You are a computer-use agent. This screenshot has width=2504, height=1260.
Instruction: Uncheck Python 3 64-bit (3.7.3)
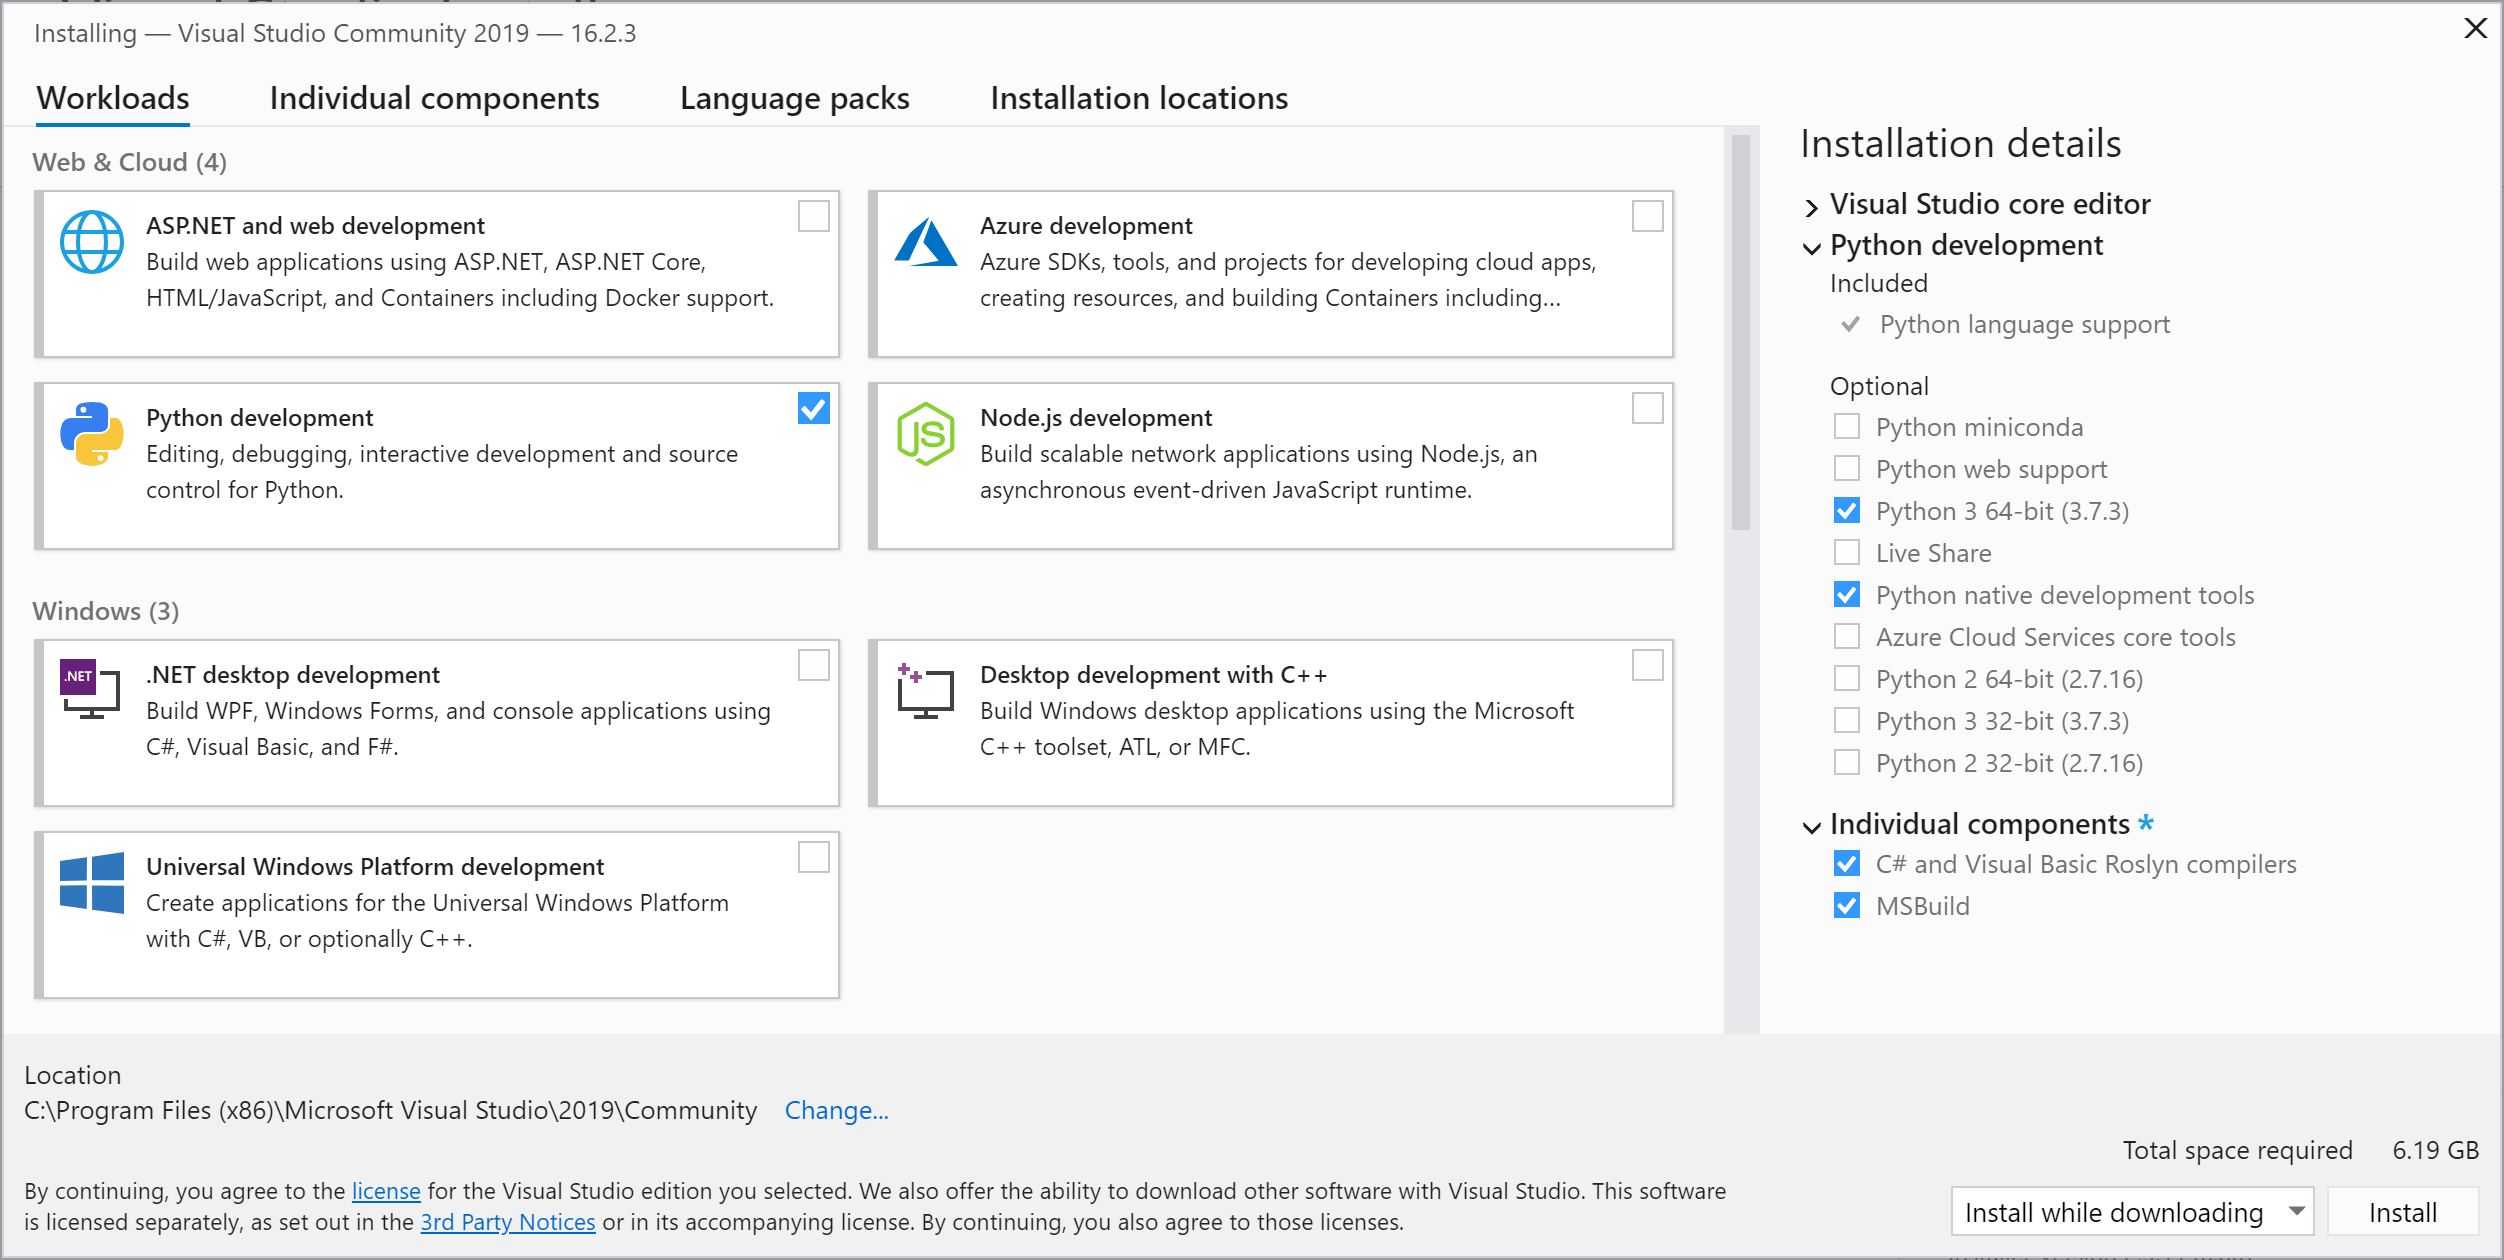(1845, 510)
